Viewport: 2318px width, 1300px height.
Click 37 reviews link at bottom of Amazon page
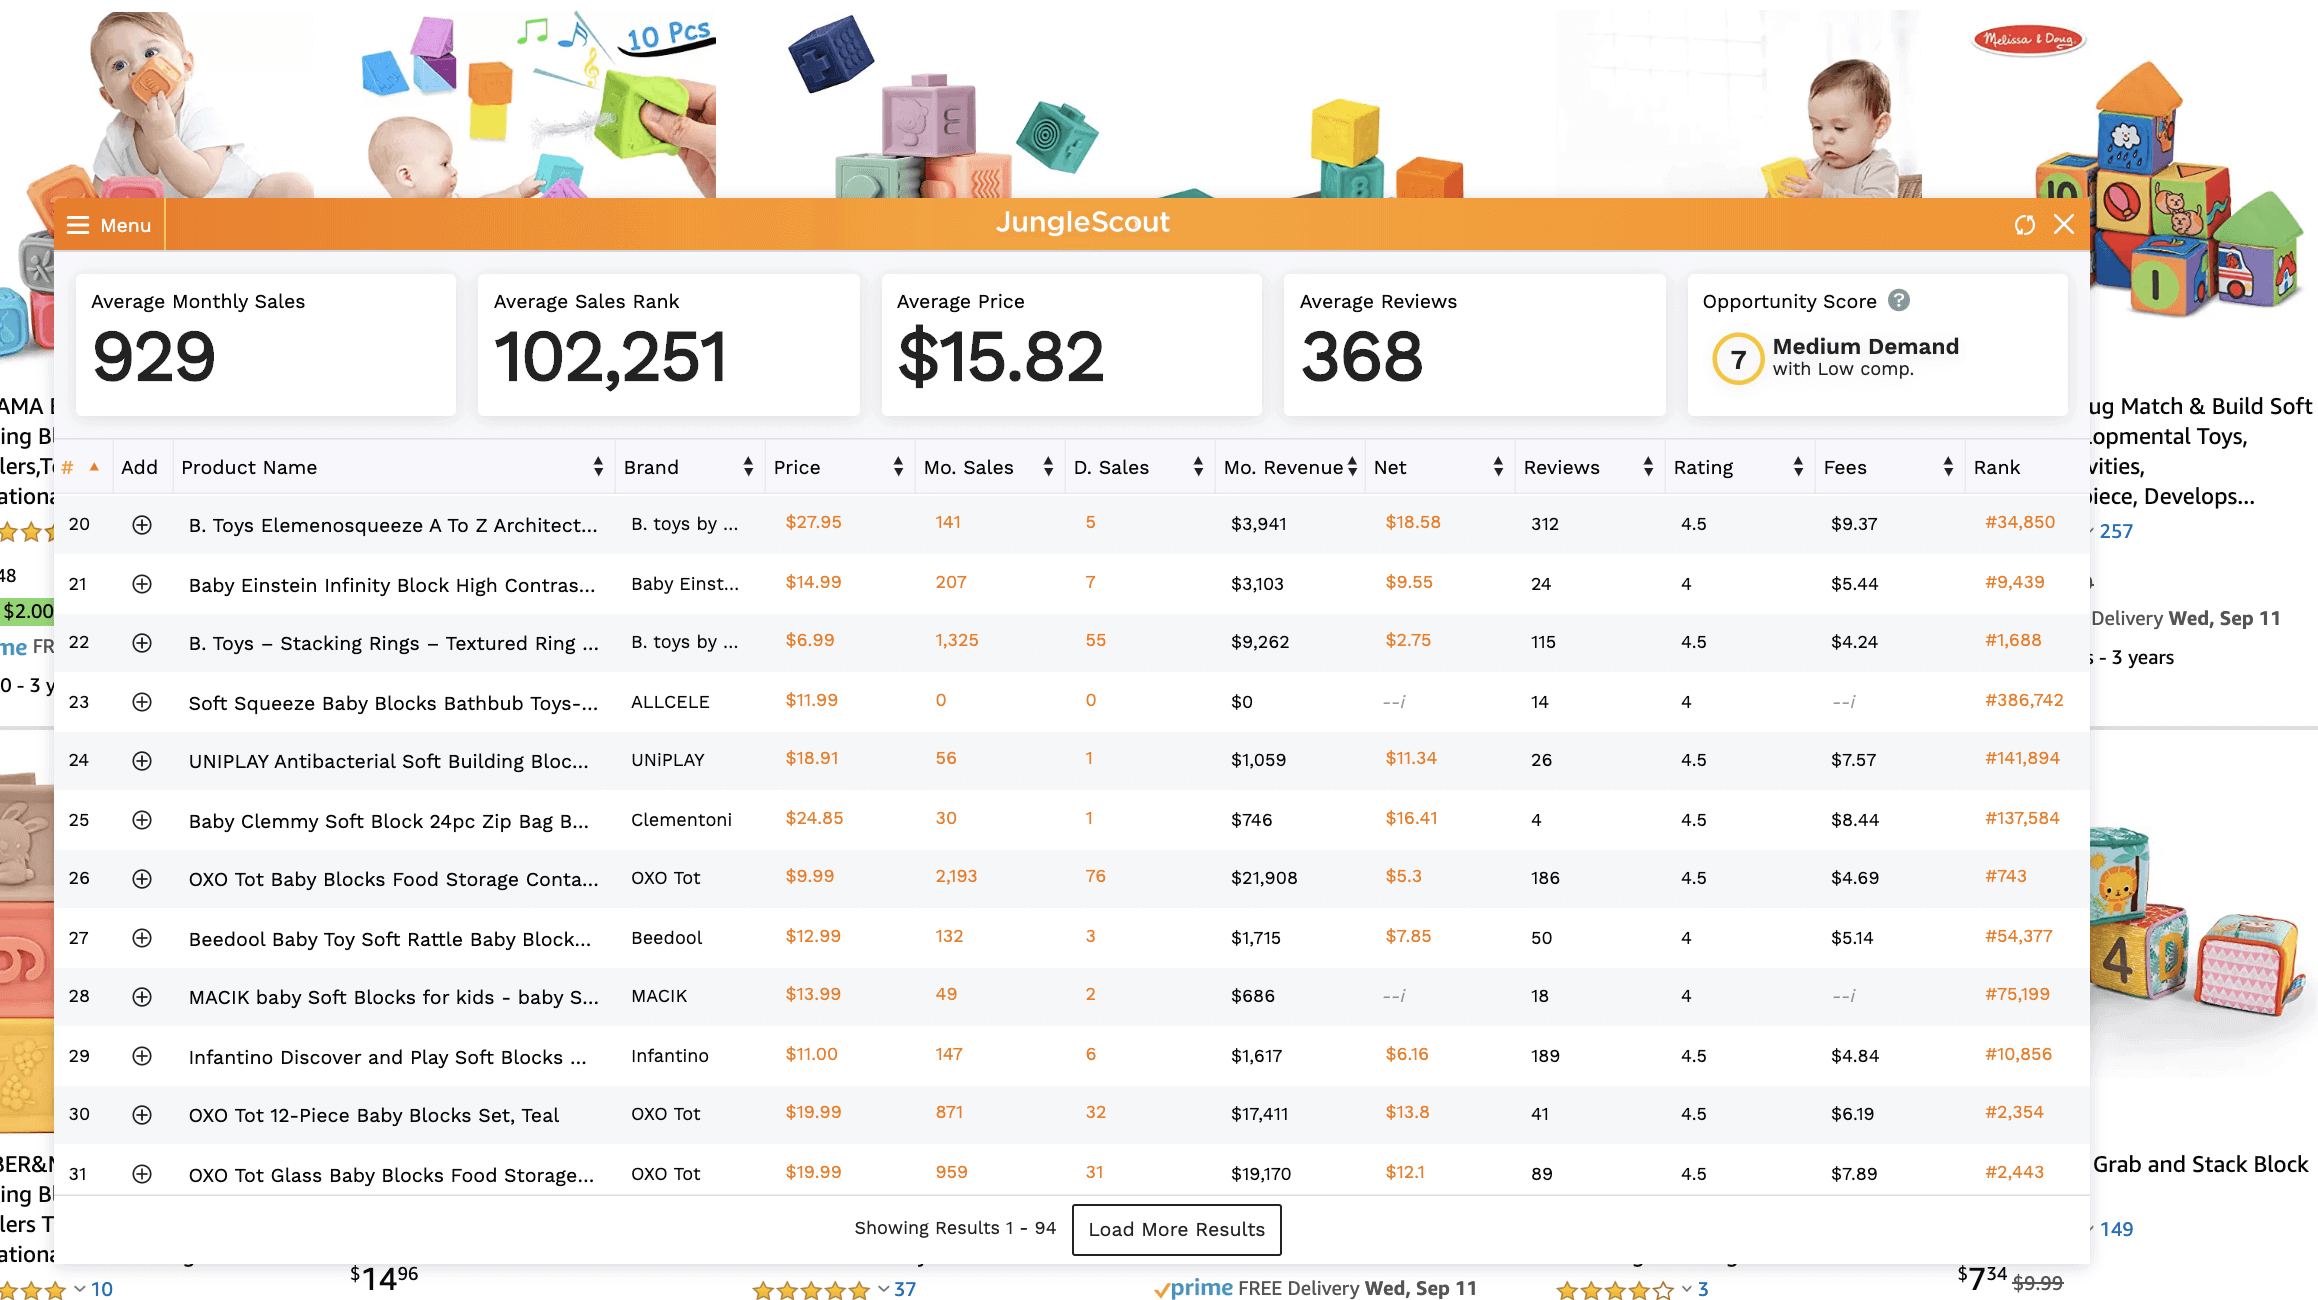click(905, 1289)
